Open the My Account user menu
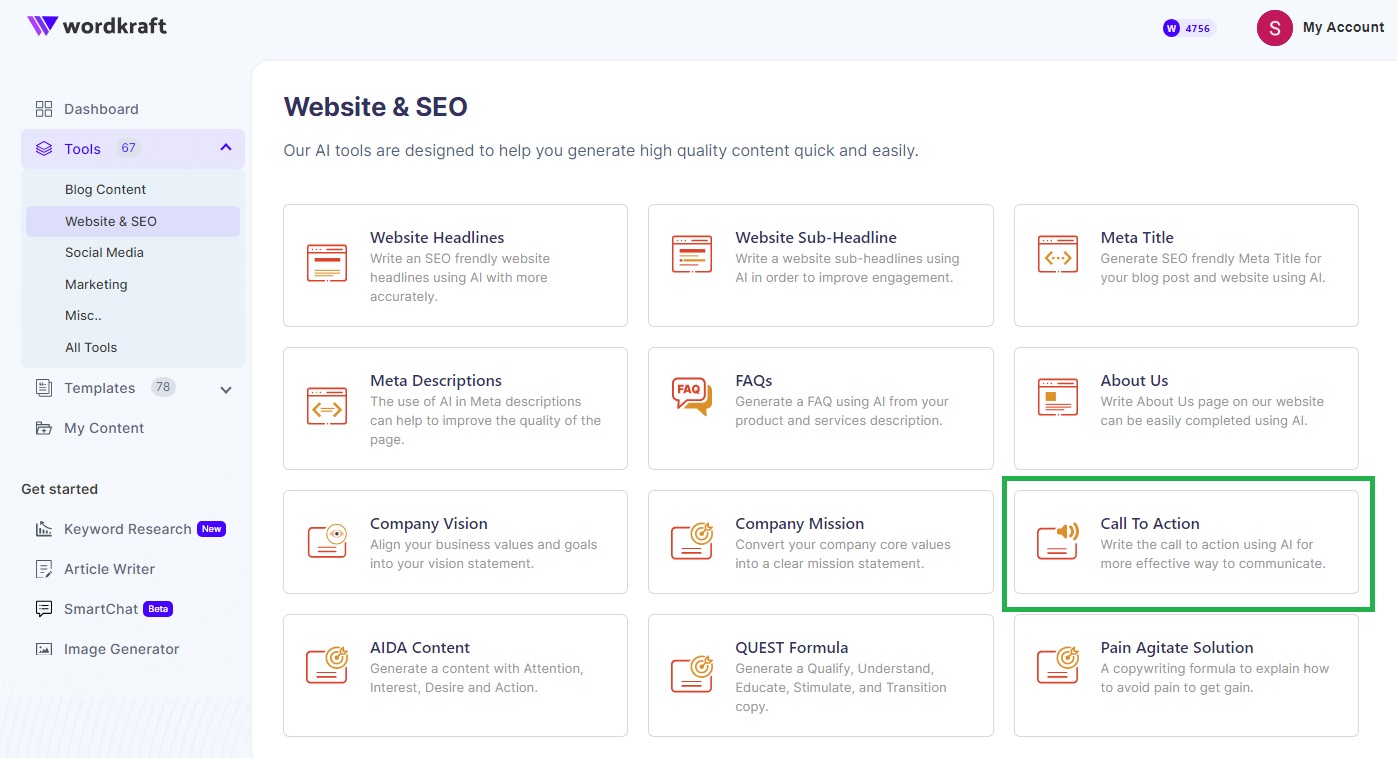This screenshot has width=1397, height=758. (1320, 28)
